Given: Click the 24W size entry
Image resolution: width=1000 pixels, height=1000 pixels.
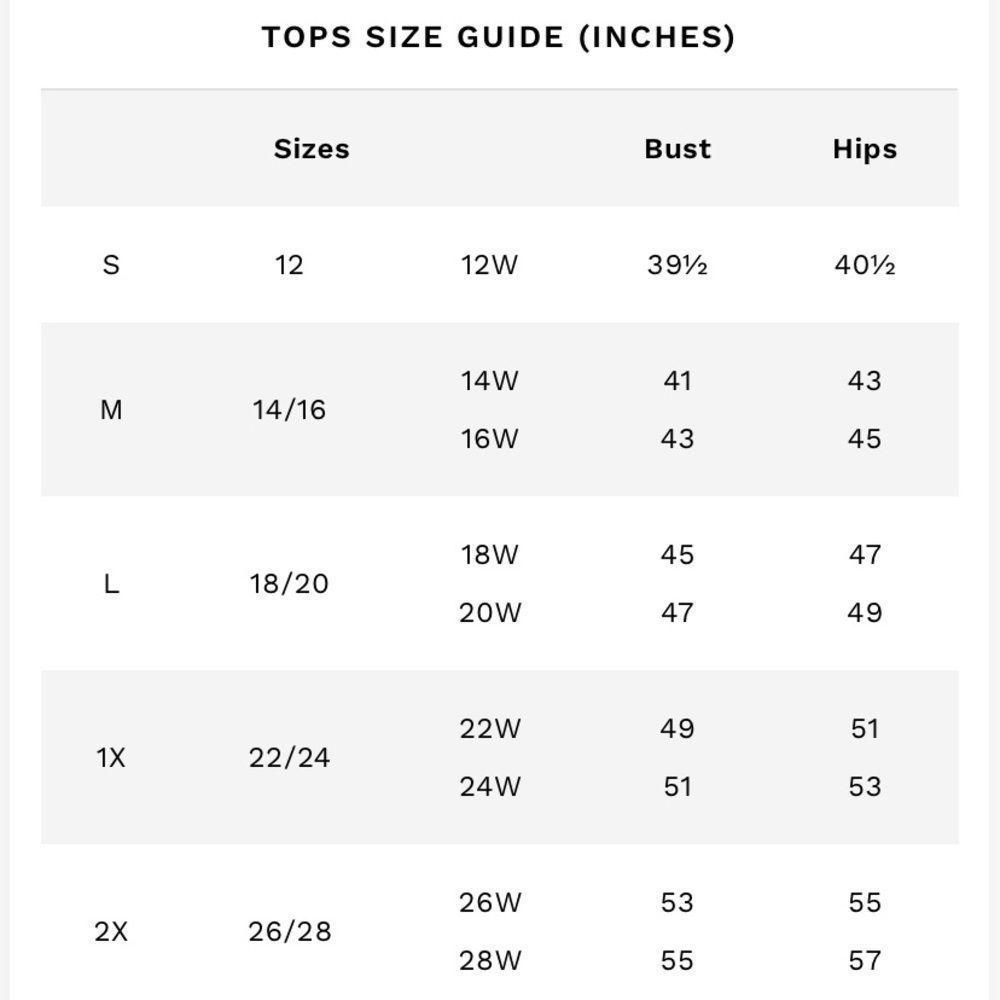Looking at the screenshot, I should coord(490,787).
